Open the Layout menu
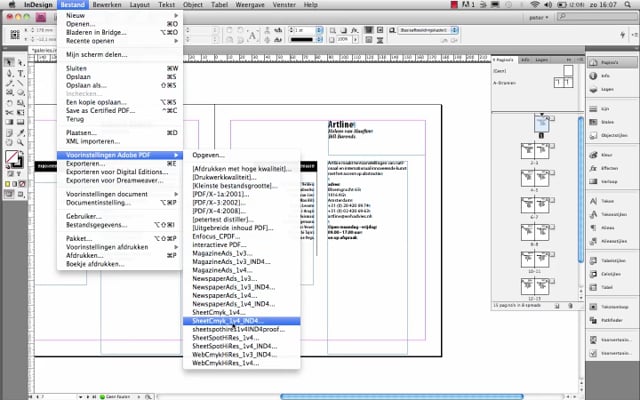Image resolution: width=640 pixels, height=400 pixels. pos(140,5)
